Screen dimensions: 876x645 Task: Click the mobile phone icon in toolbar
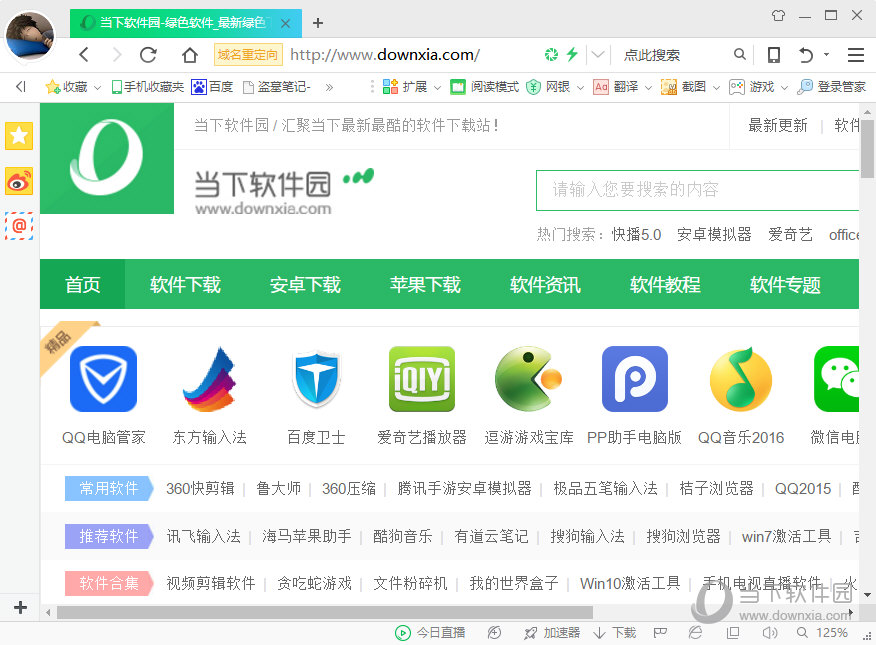[x=773, y=55]
